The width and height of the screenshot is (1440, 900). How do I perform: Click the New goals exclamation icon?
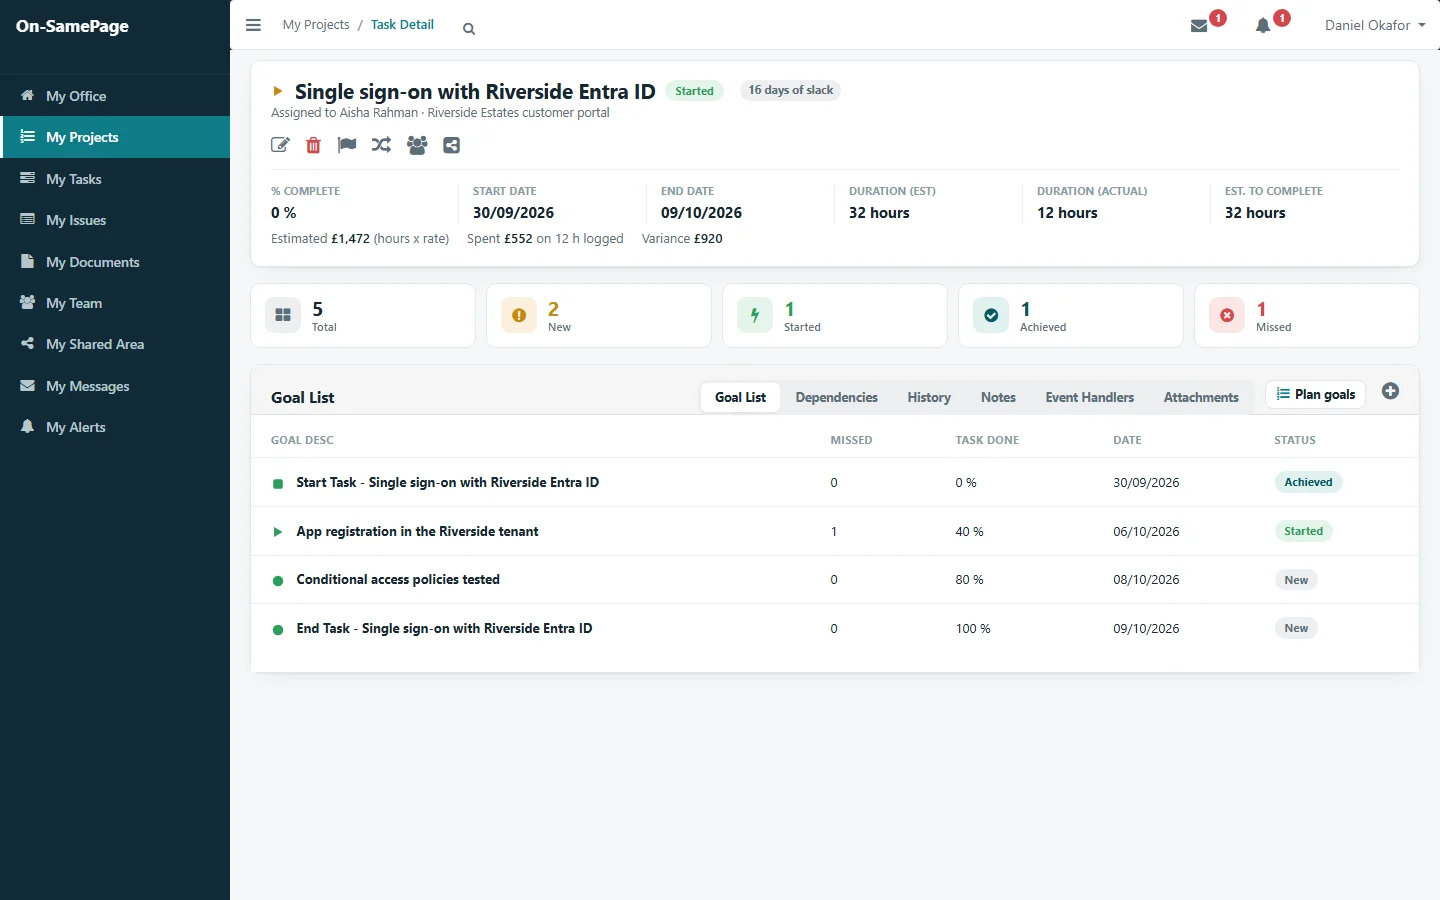(x=519, y=315)
